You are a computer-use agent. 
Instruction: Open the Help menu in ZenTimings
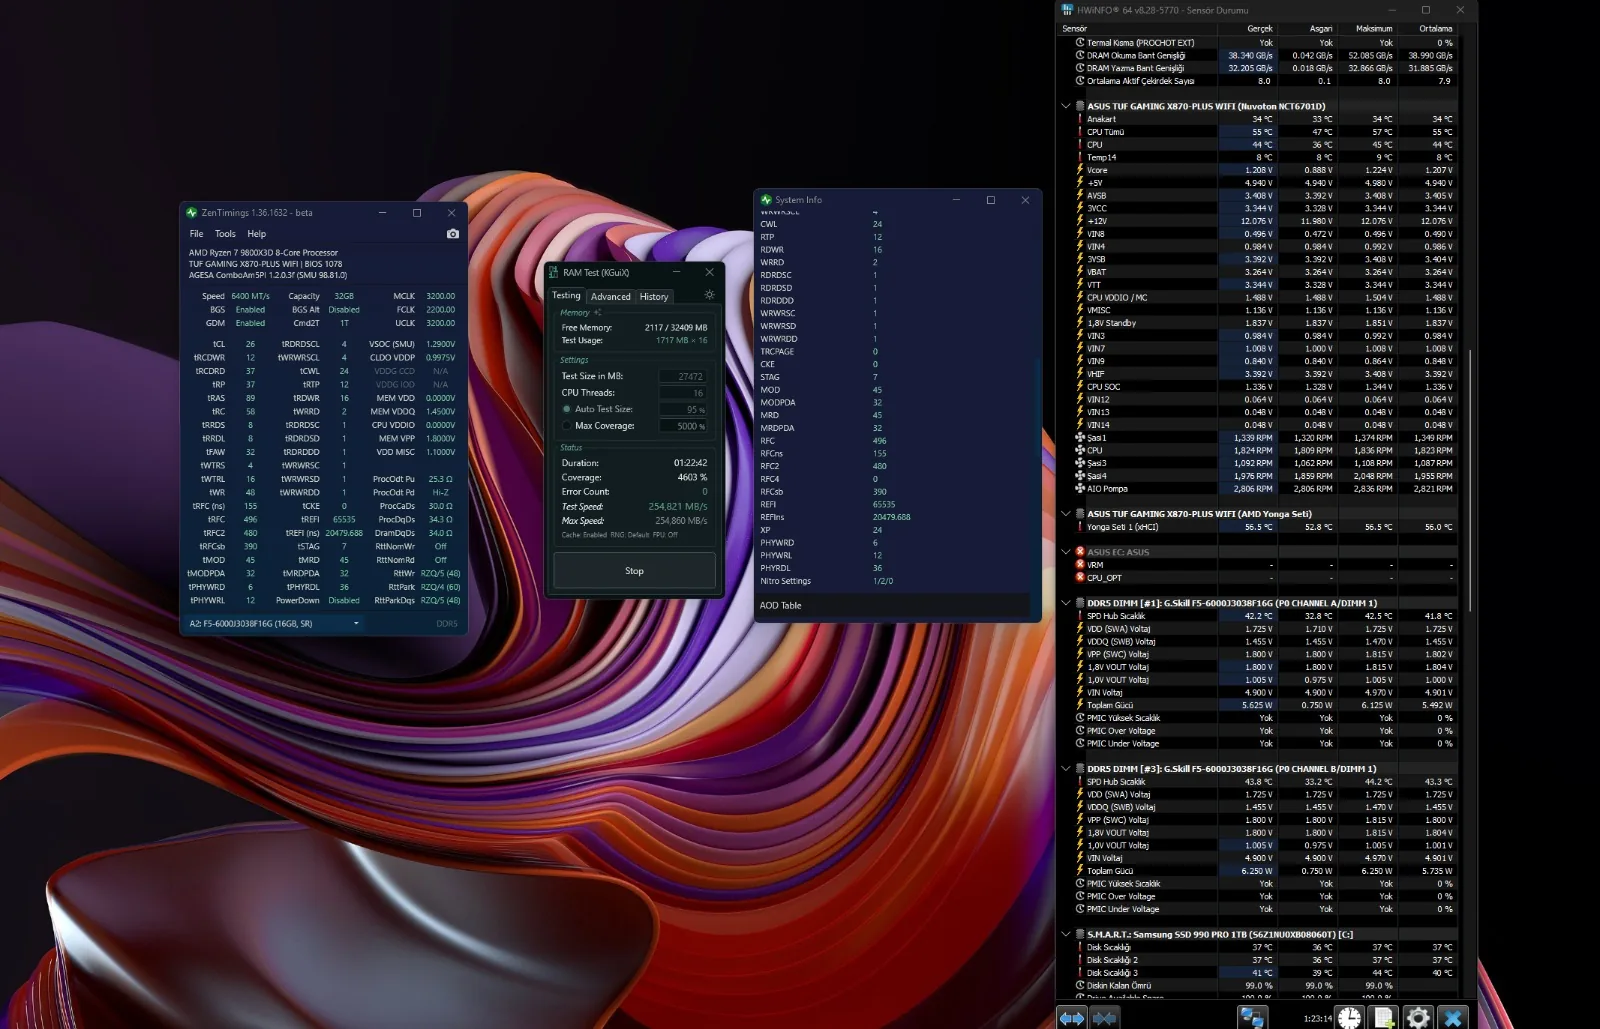(x=257, y=234)
